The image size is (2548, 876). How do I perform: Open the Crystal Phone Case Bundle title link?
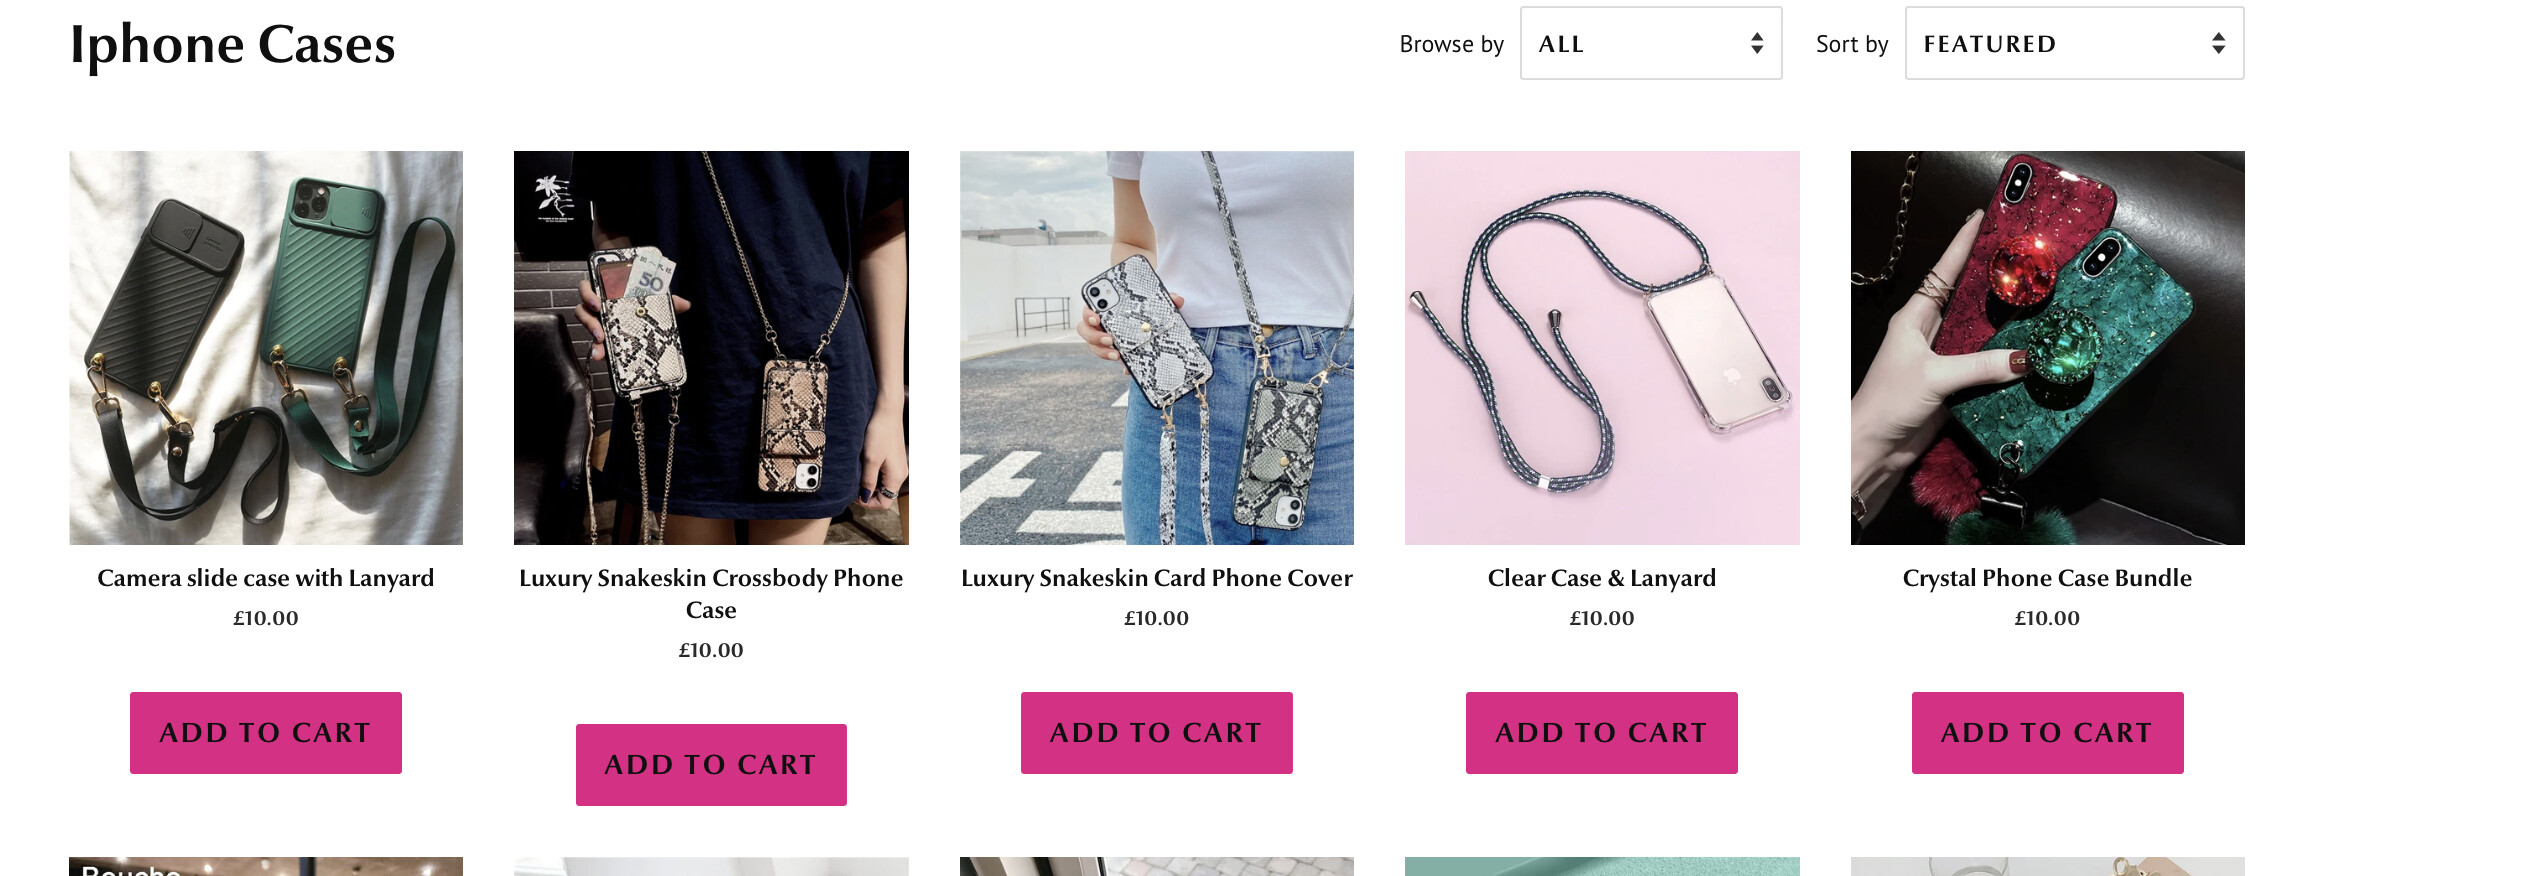[2047, 578]
